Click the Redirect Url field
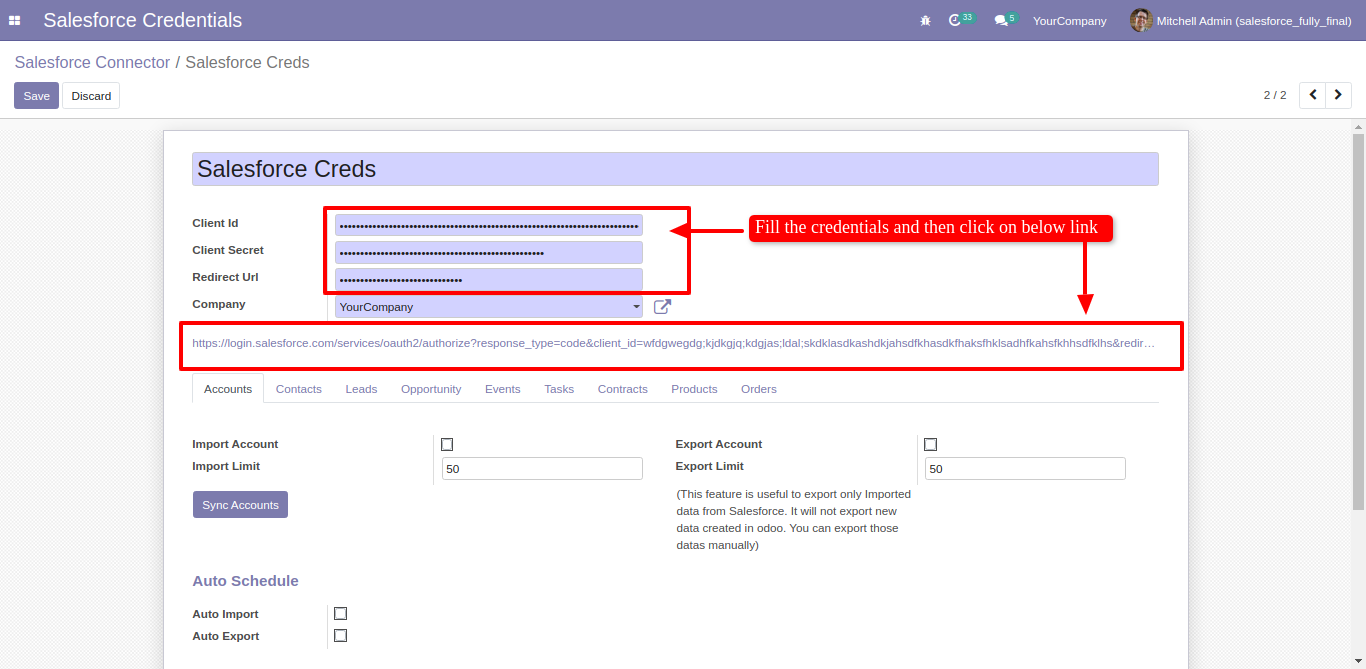Screen dimensions: 1366x669 pos(489,280)
